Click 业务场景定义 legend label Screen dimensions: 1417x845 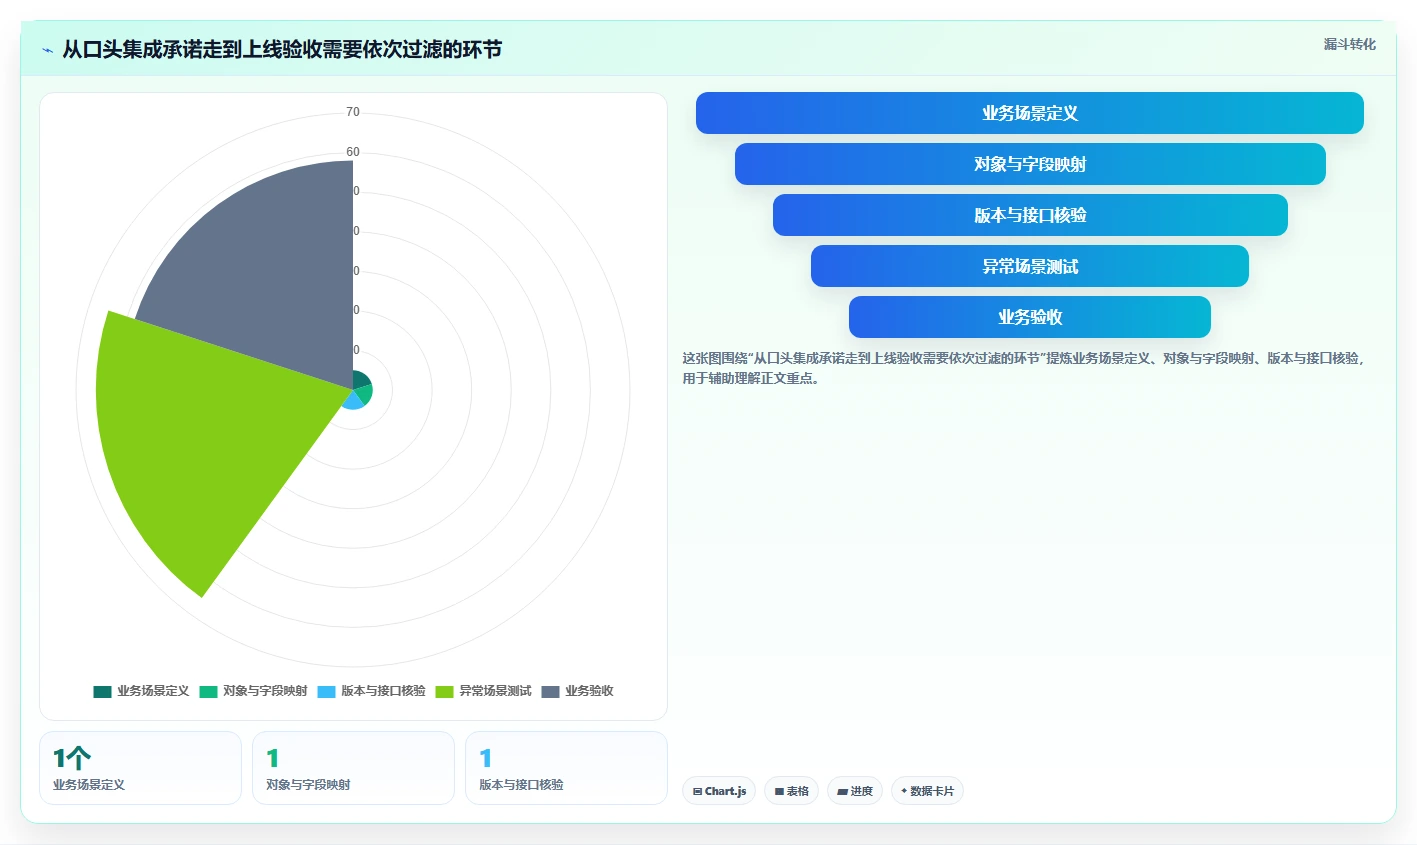pos(153,691)
